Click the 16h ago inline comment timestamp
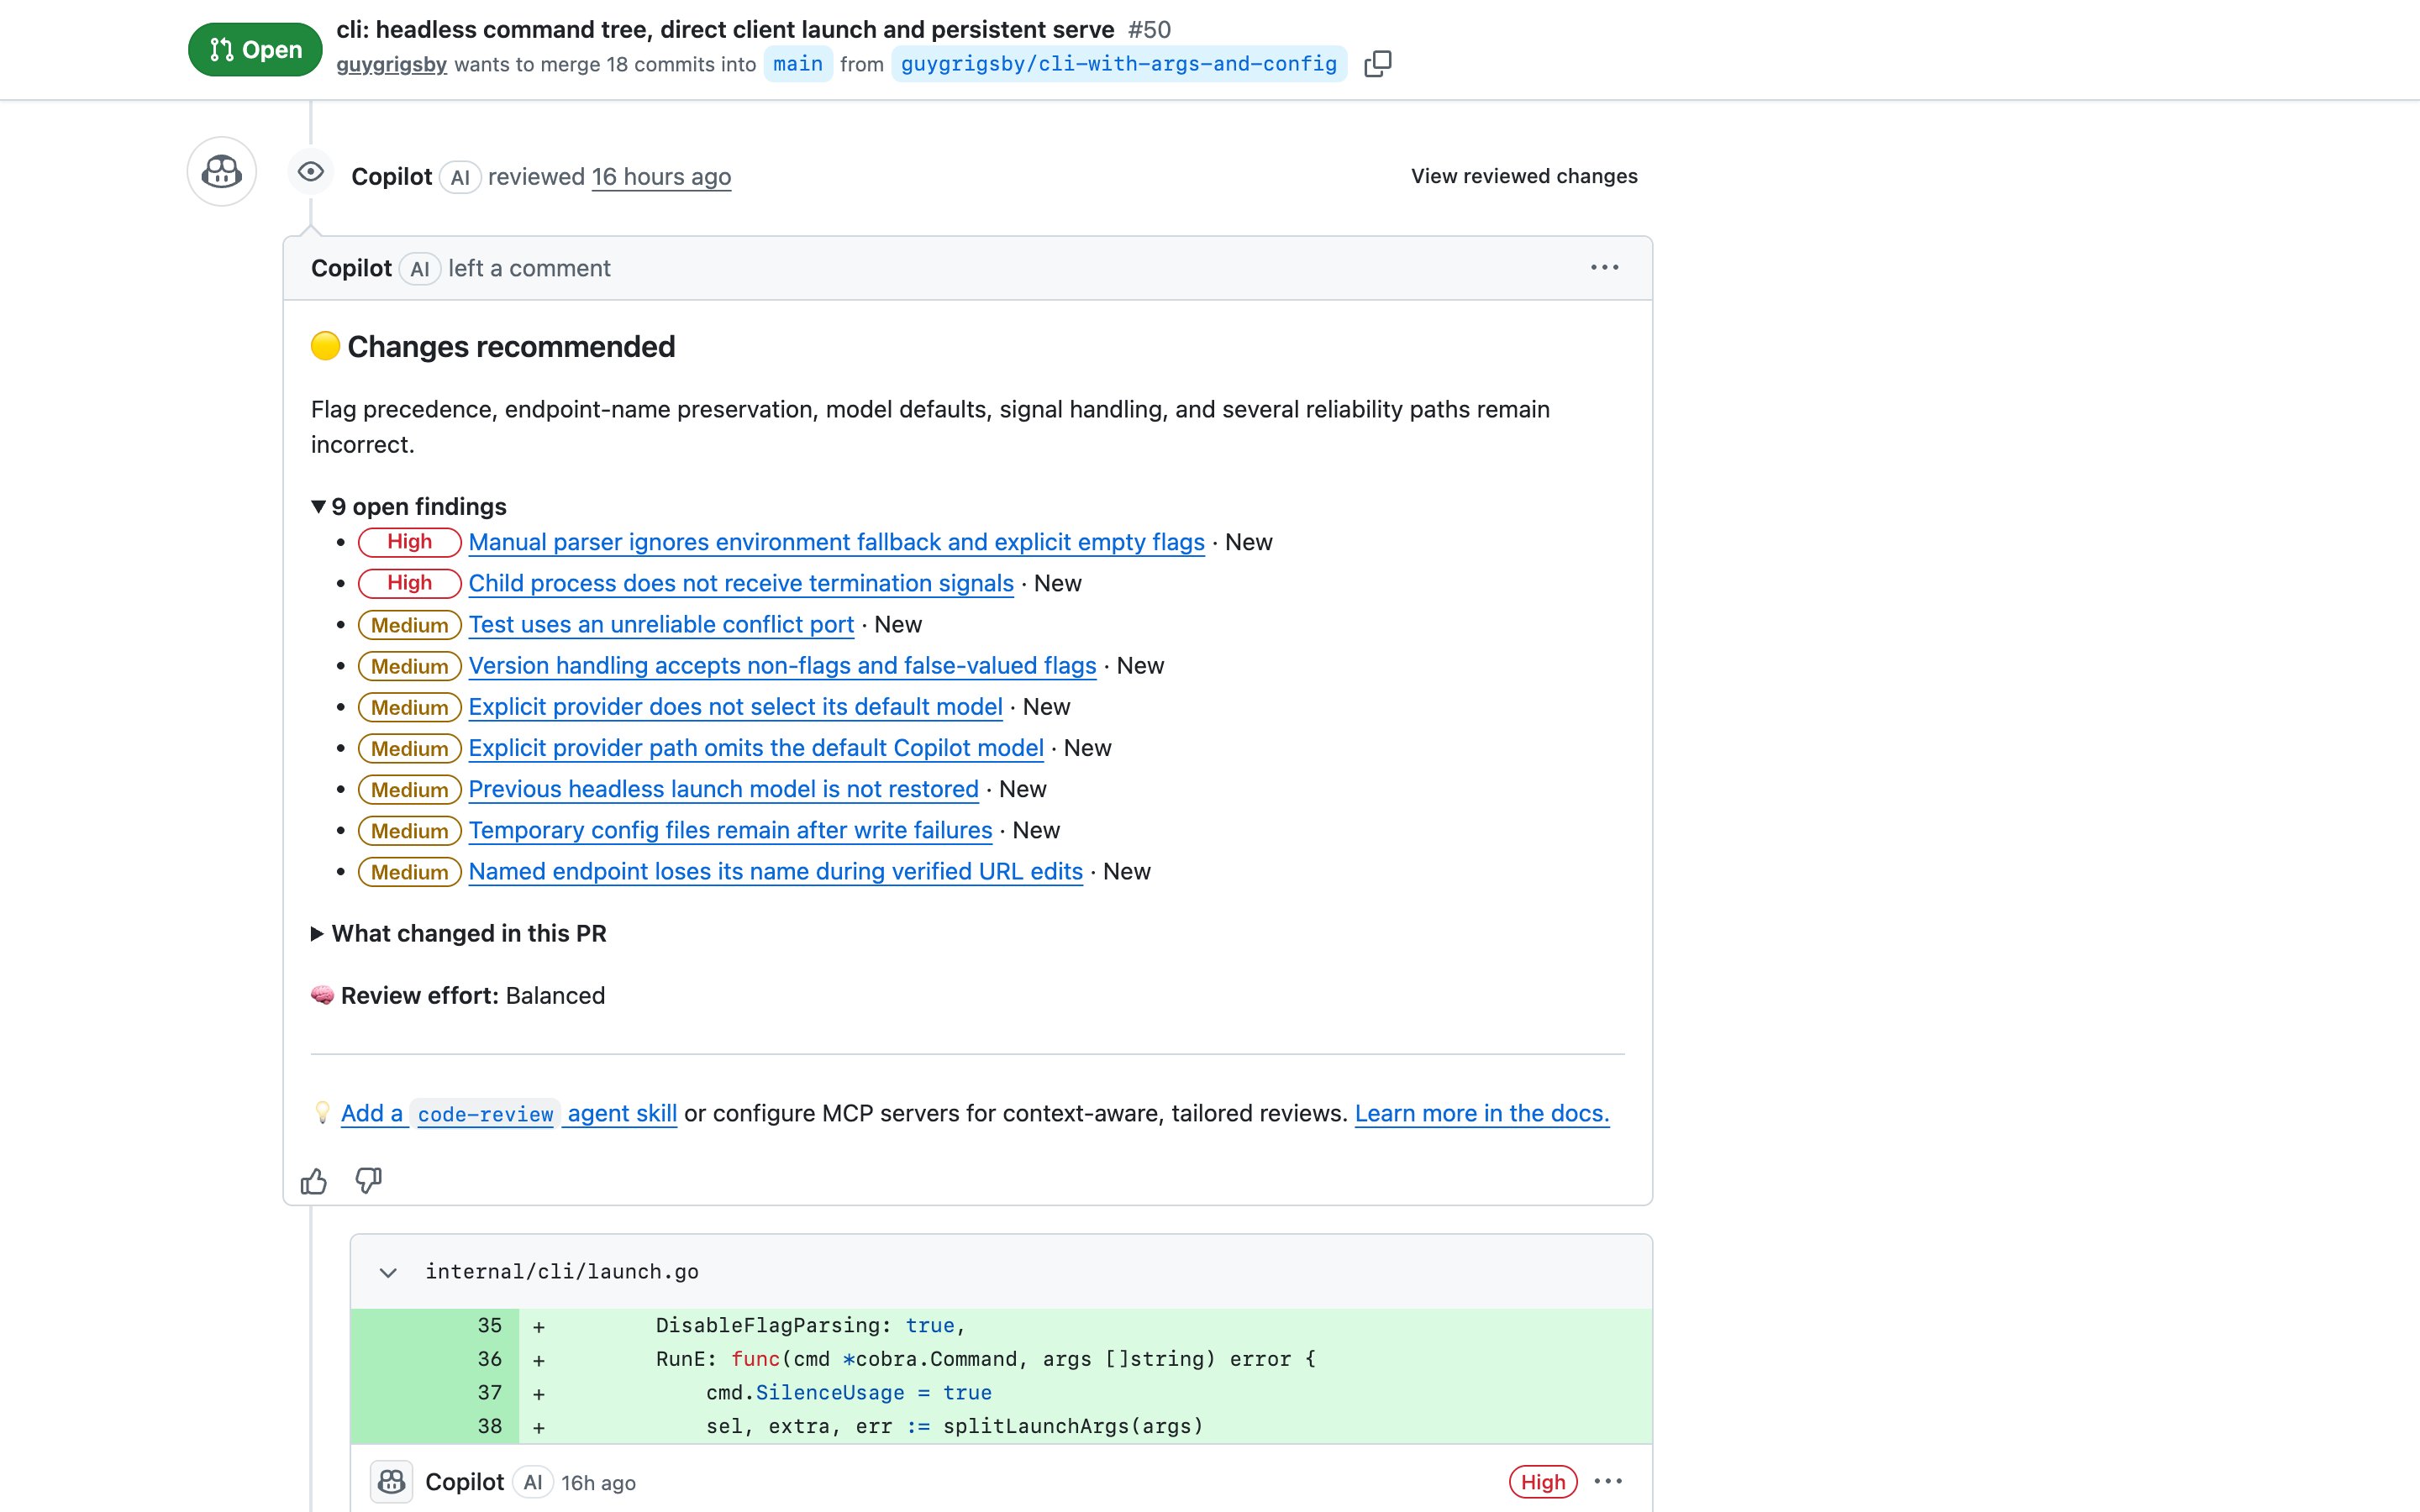 (x=598, y=1483)
